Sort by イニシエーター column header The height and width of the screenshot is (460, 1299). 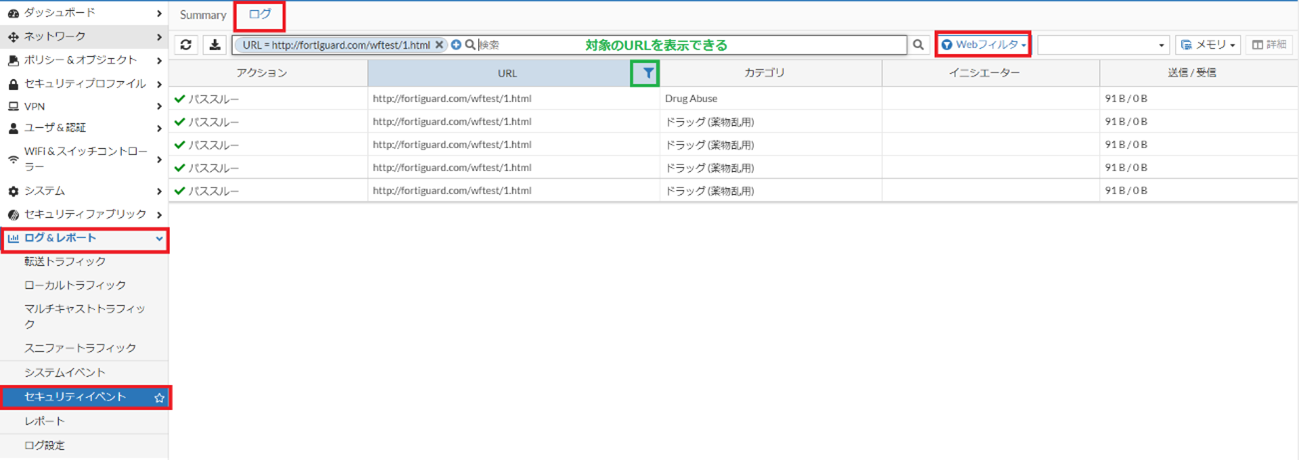[x=985, y=73]
